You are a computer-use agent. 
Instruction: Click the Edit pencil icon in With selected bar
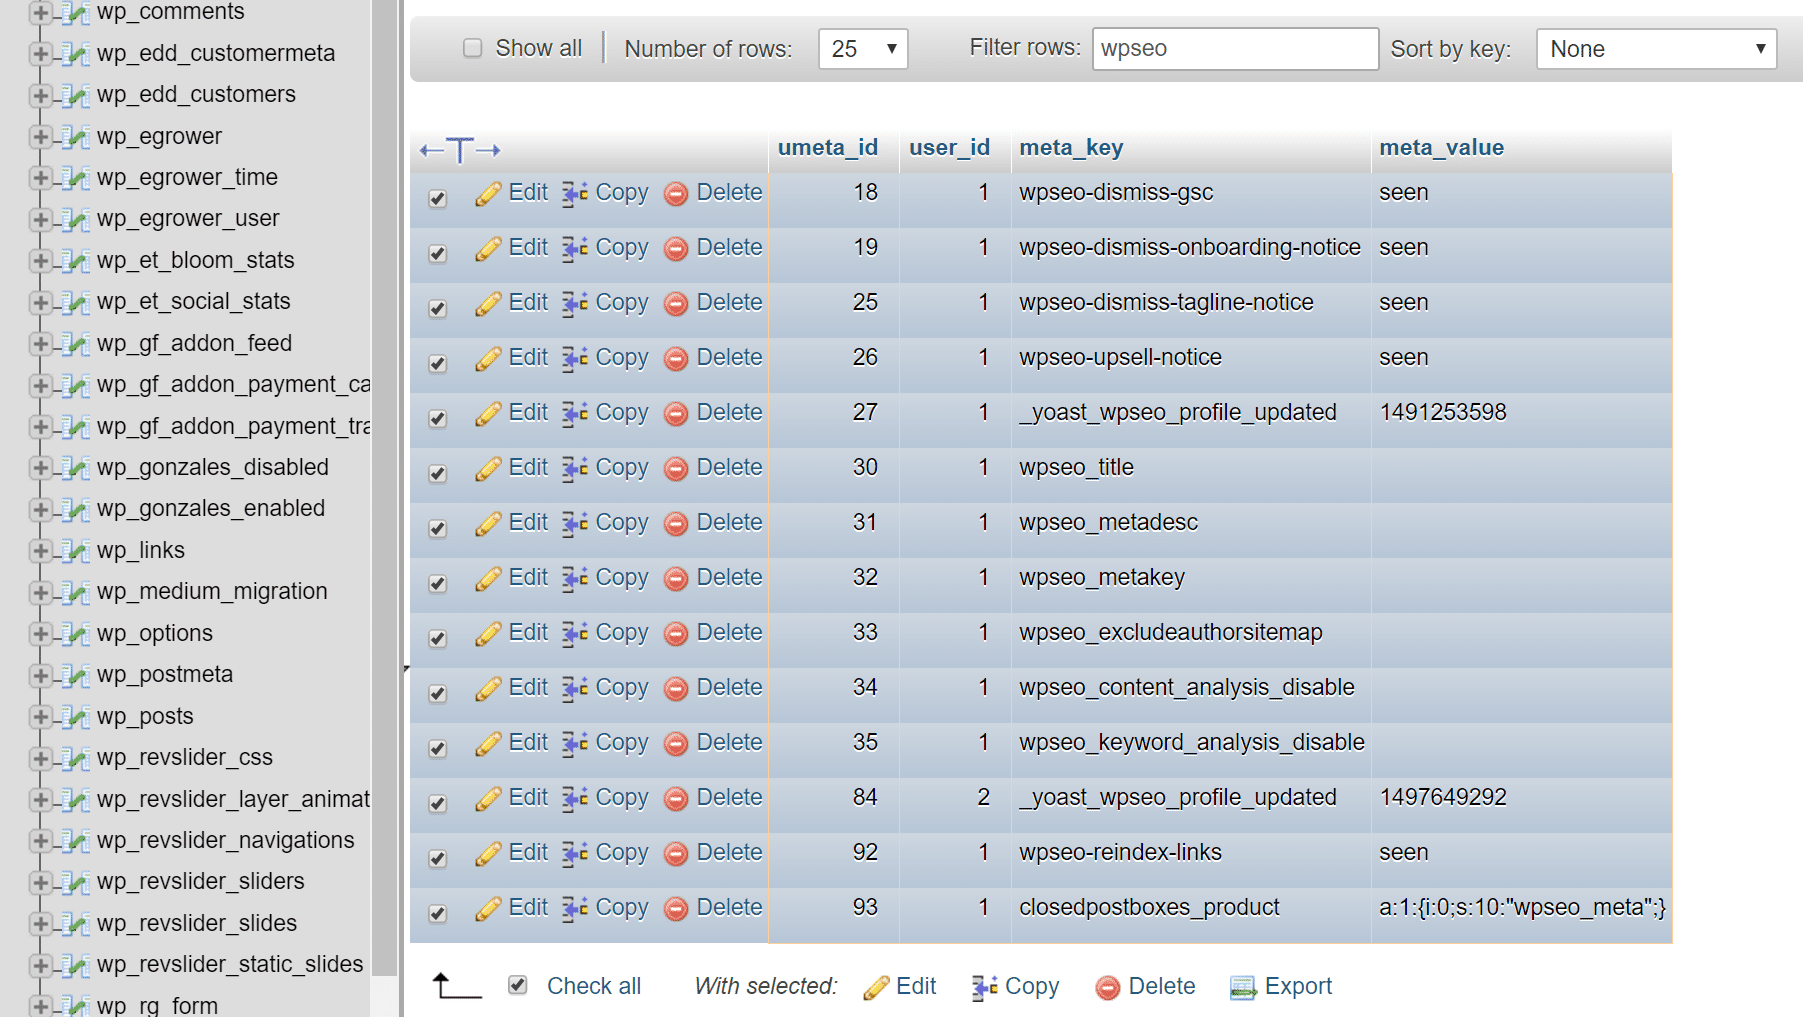click(877, 986)
